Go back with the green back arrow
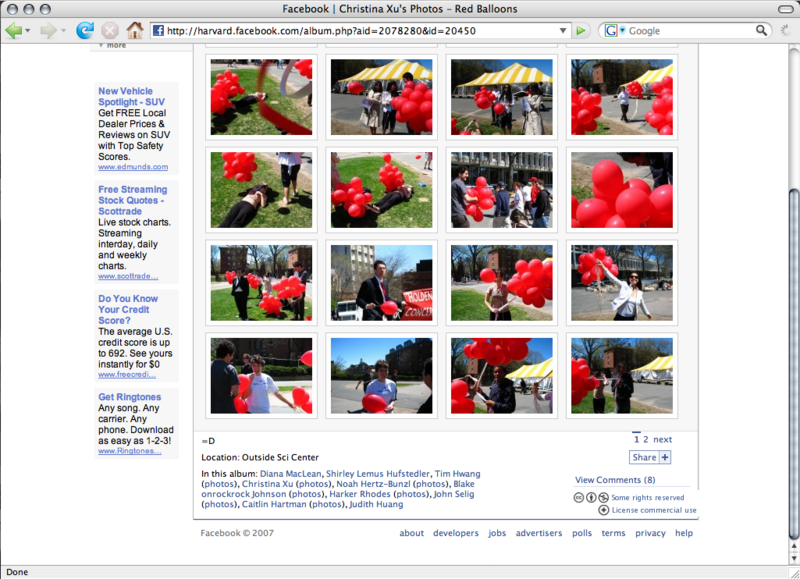This screenshot has width=800, height=579. [13, 31]
